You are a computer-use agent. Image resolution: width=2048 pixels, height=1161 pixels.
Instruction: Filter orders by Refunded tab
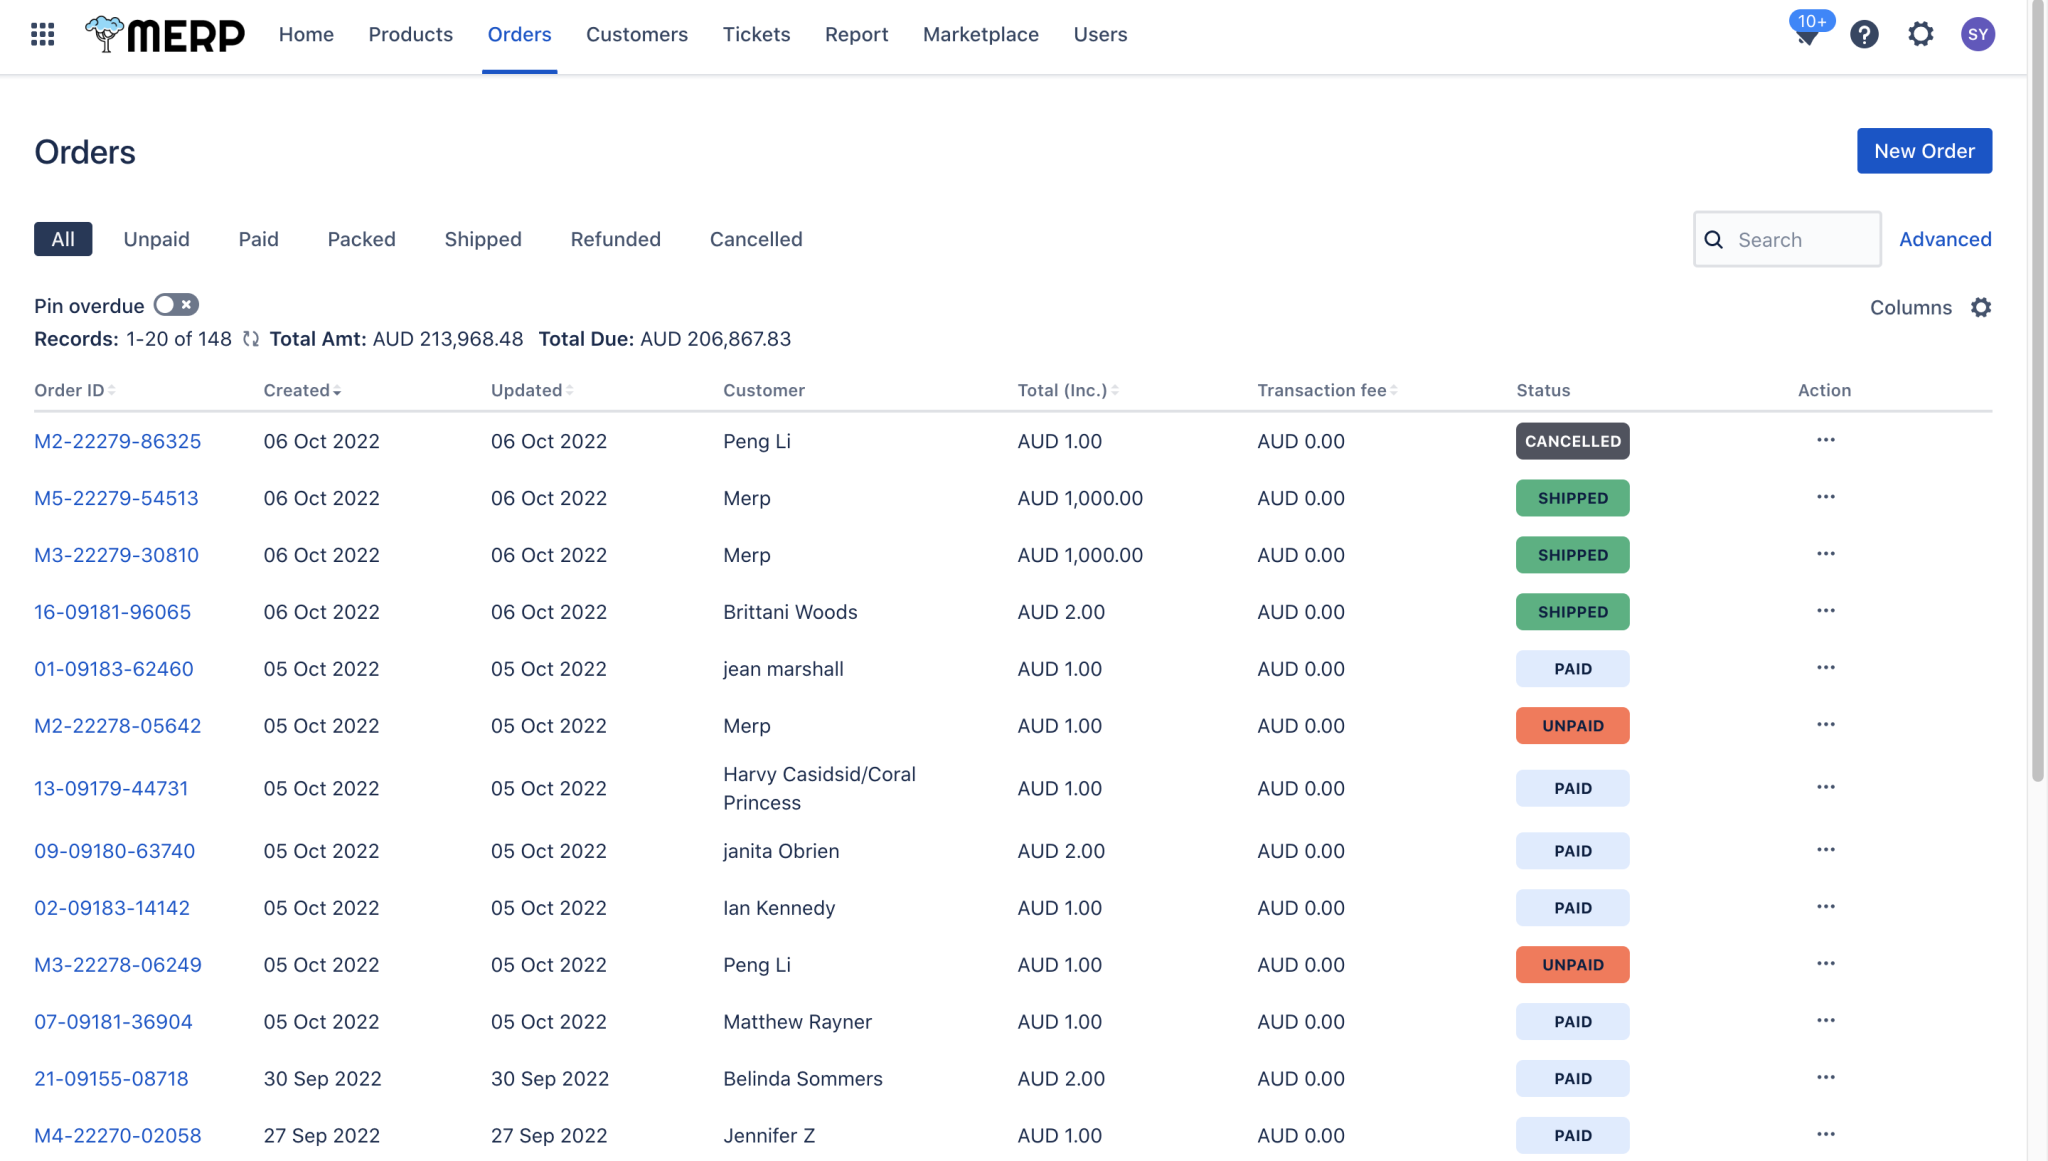(615, 239)
